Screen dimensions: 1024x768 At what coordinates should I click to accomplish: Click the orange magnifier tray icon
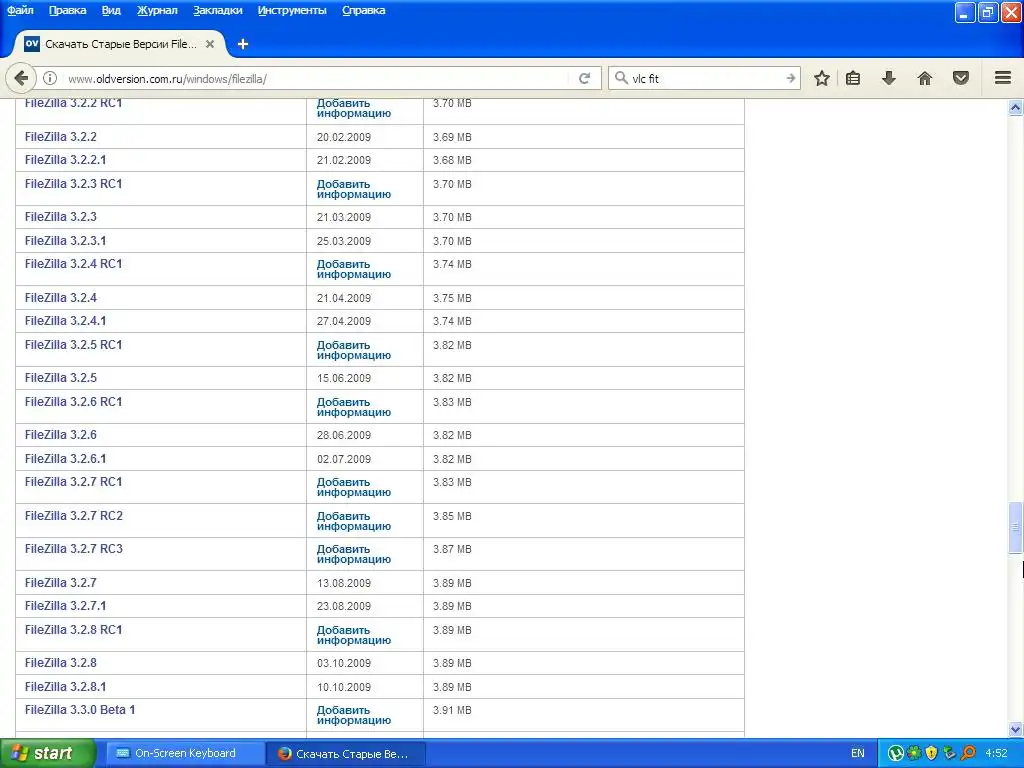tap(968, 753)
